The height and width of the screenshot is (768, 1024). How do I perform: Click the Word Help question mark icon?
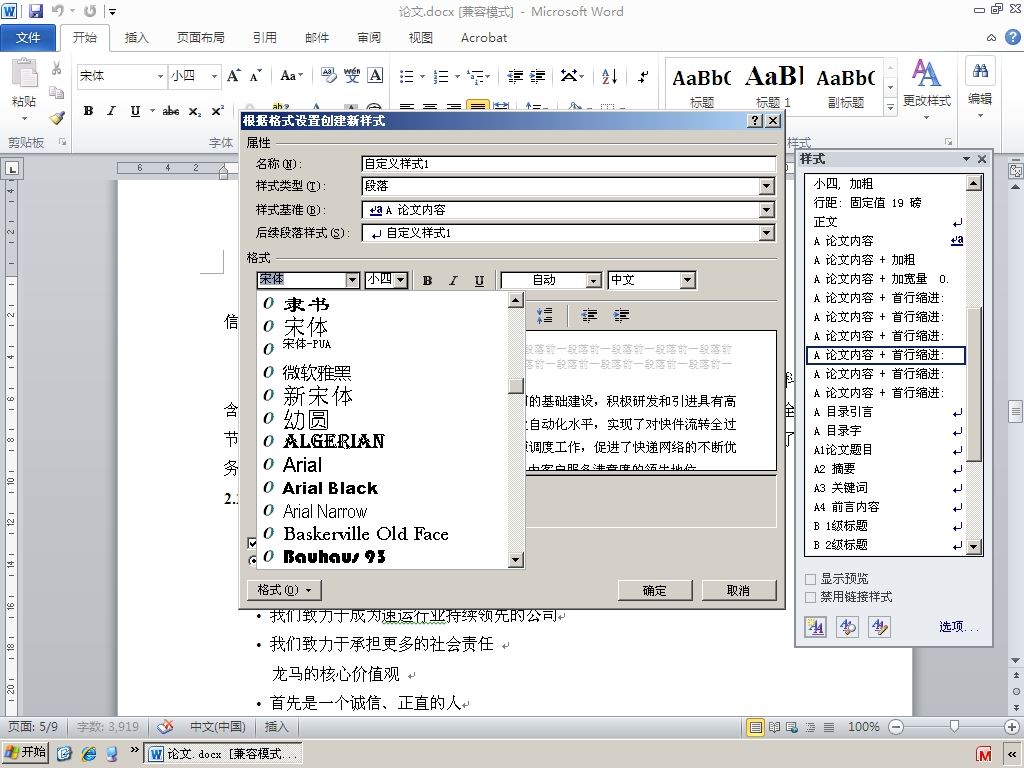click(x=1012, y=37)
